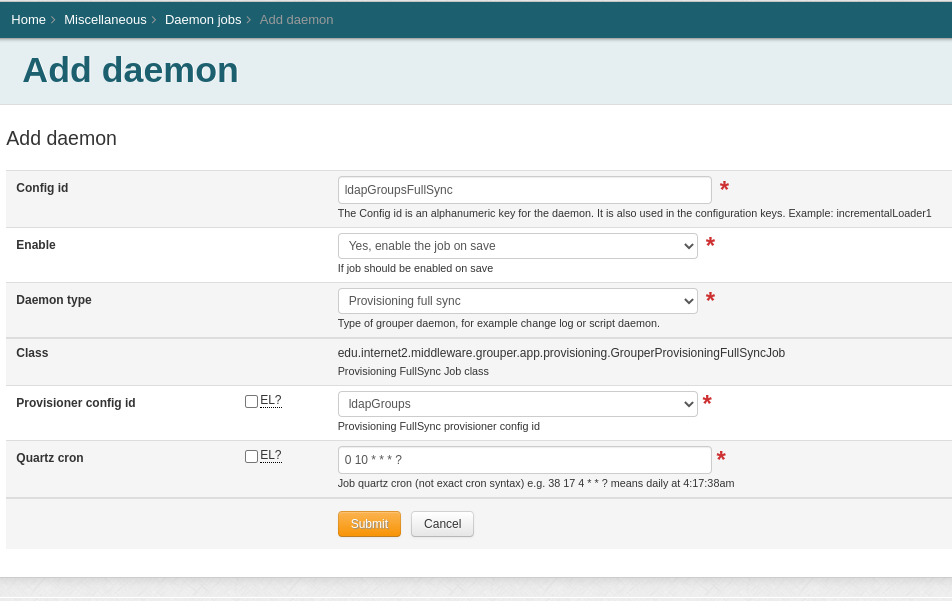Viewport: 952px width, 601px height.
Task: Expand the Daemon type dropdown
Action: pos(517,301)
